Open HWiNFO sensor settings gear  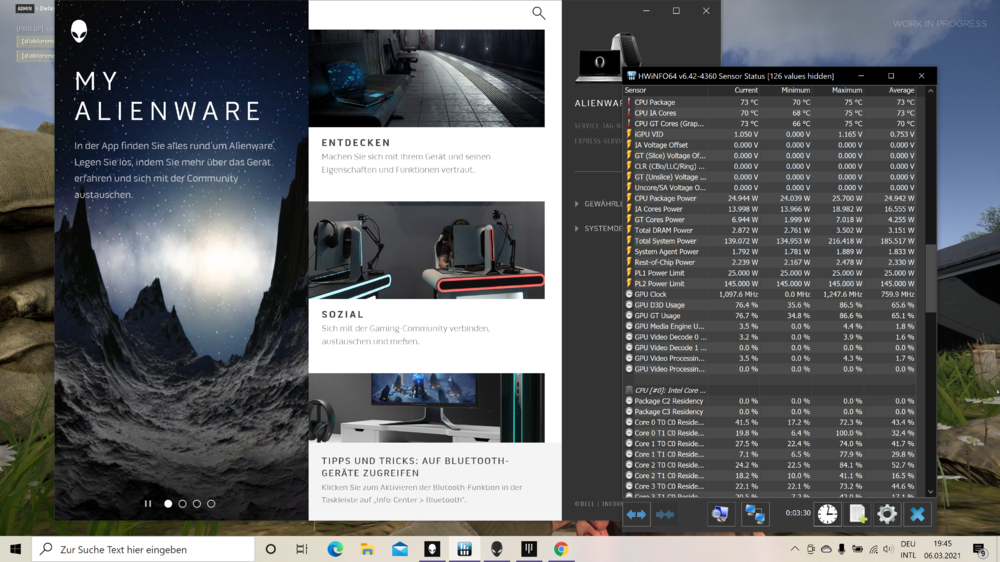point(887,514)
